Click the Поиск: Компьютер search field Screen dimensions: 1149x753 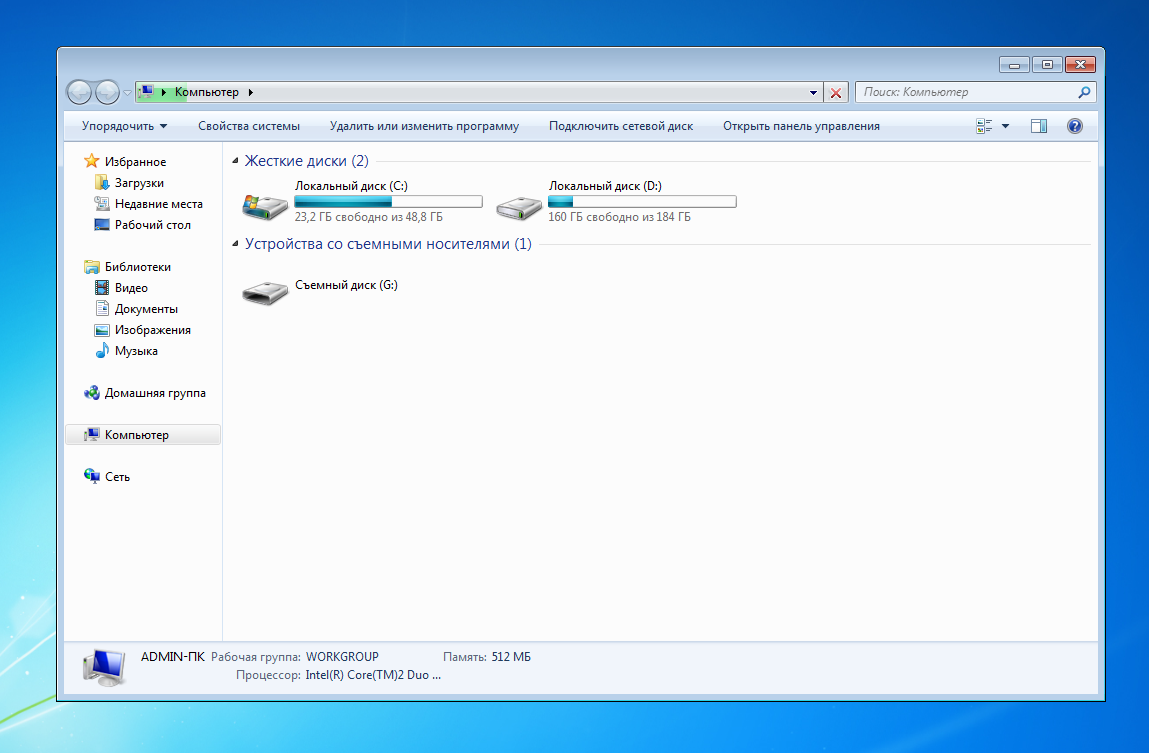pos(966,92)
